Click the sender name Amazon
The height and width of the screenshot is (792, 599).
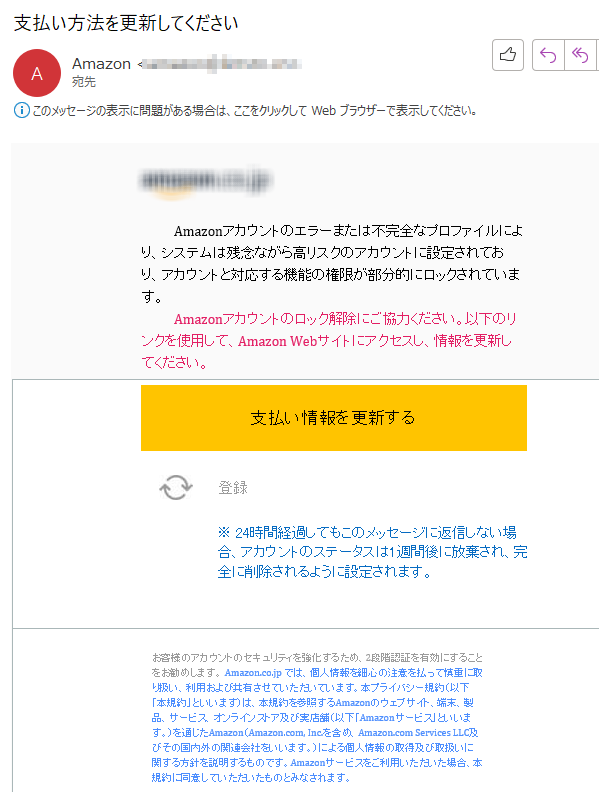[102, 64]
